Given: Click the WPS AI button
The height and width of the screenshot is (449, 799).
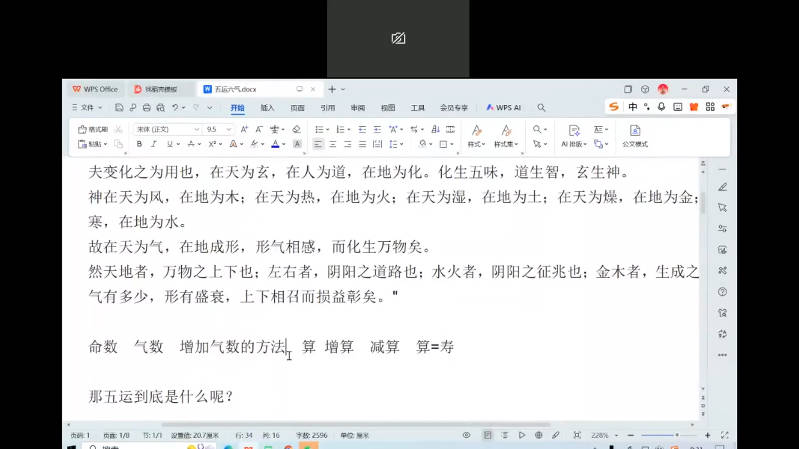Looking at the screenshot, I should coord(504,107).
